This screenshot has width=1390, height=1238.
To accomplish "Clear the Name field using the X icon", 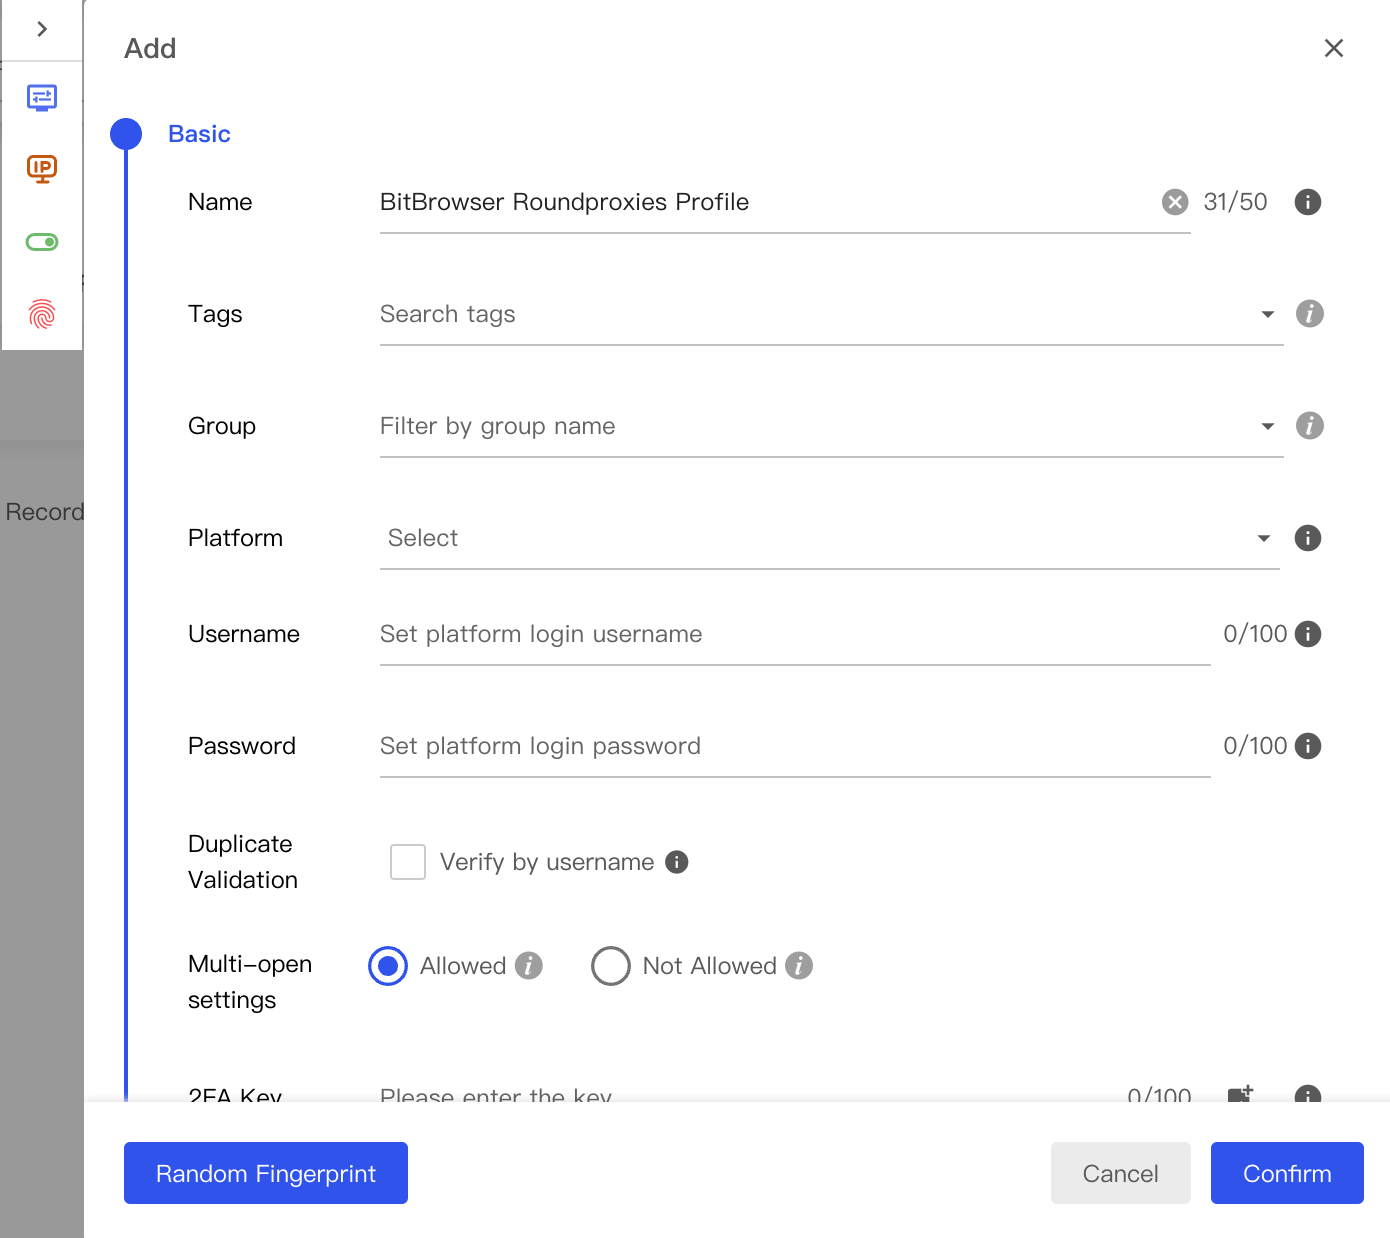I will coord(1174,202).
